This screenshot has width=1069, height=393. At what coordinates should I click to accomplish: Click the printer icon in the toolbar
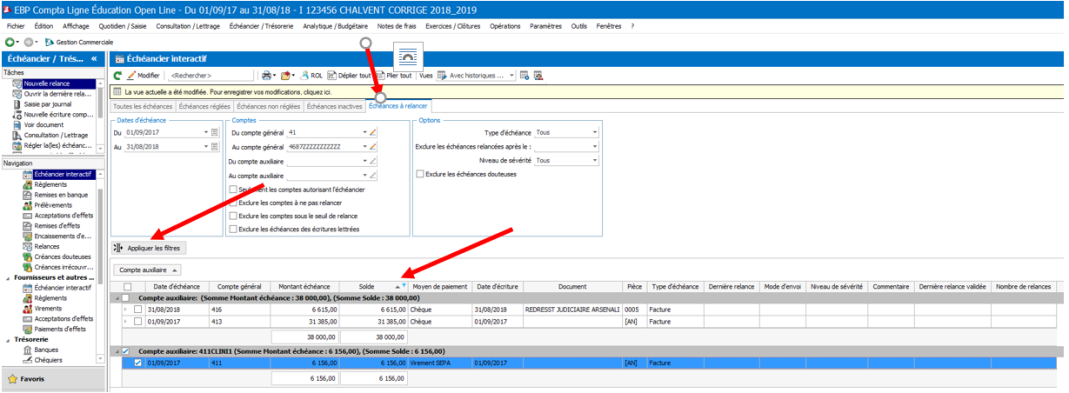pyautogui.click(x=267, y=76)
